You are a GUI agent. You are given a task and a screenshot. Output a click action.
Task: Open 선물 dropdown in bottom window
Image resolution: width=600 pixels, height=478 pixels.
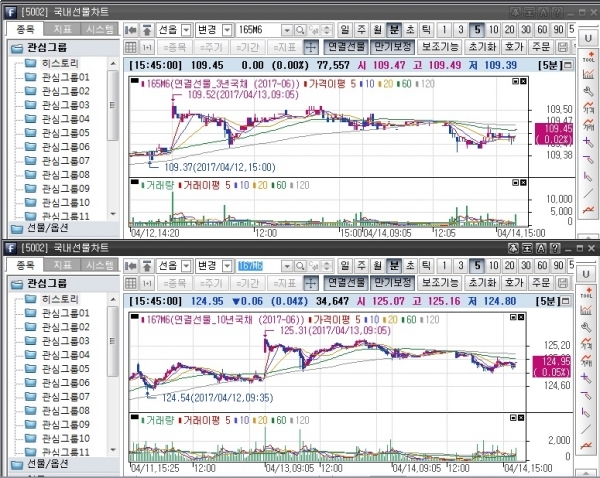tap(186, 266)
